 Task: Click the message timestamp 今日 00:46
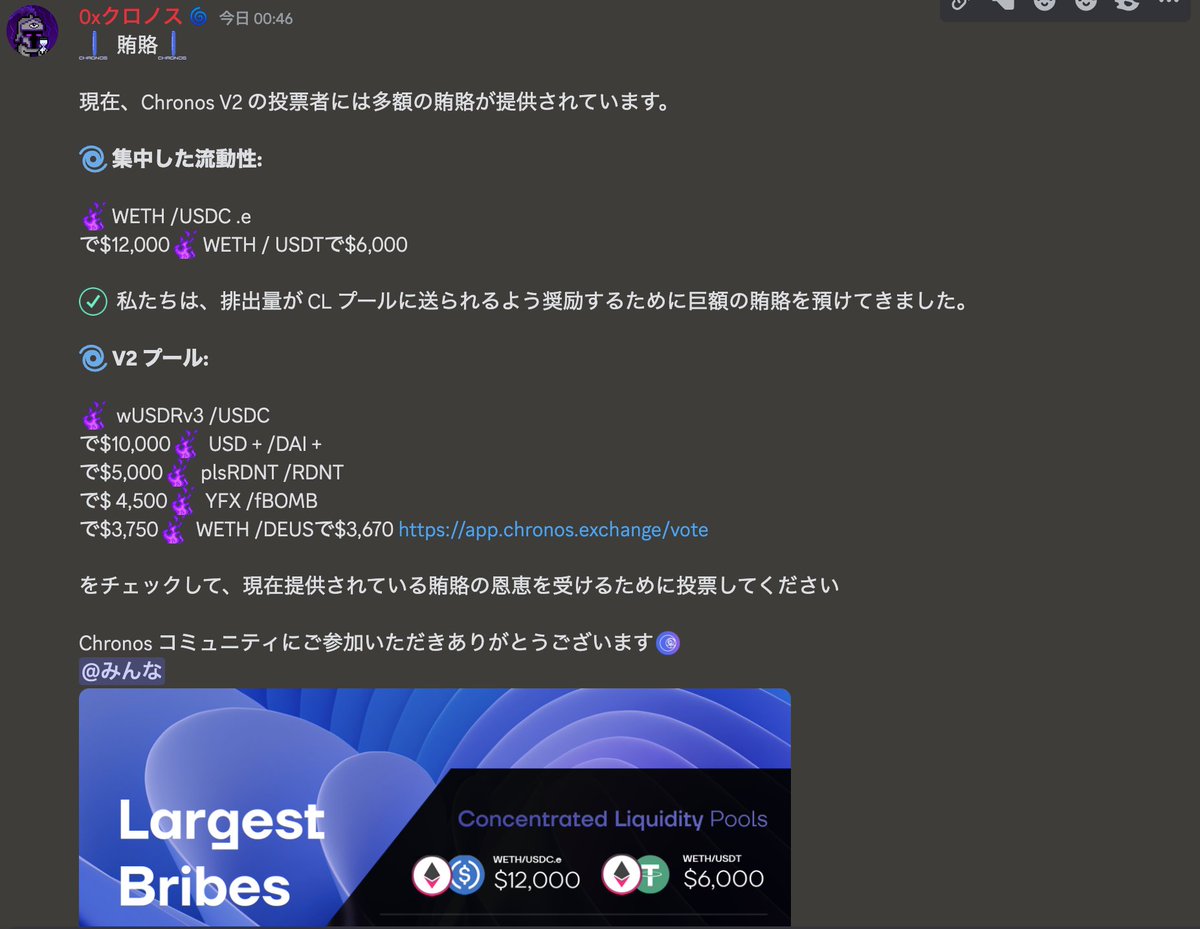[x=256, y=18]
